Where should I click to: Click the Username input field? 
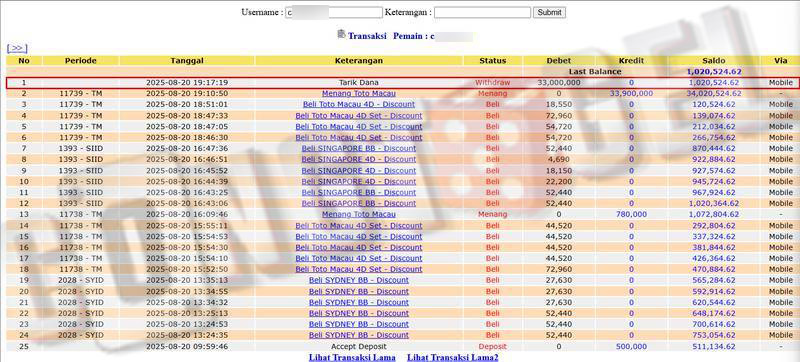coord(333,12)
